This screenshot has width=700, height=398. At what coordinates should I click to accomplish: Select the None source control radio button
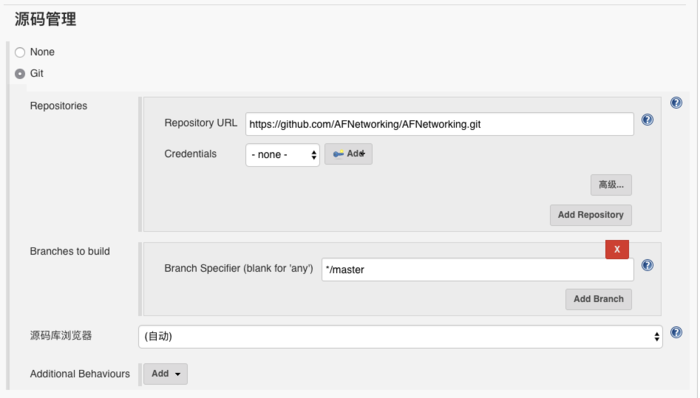click(x=20, y=52)
